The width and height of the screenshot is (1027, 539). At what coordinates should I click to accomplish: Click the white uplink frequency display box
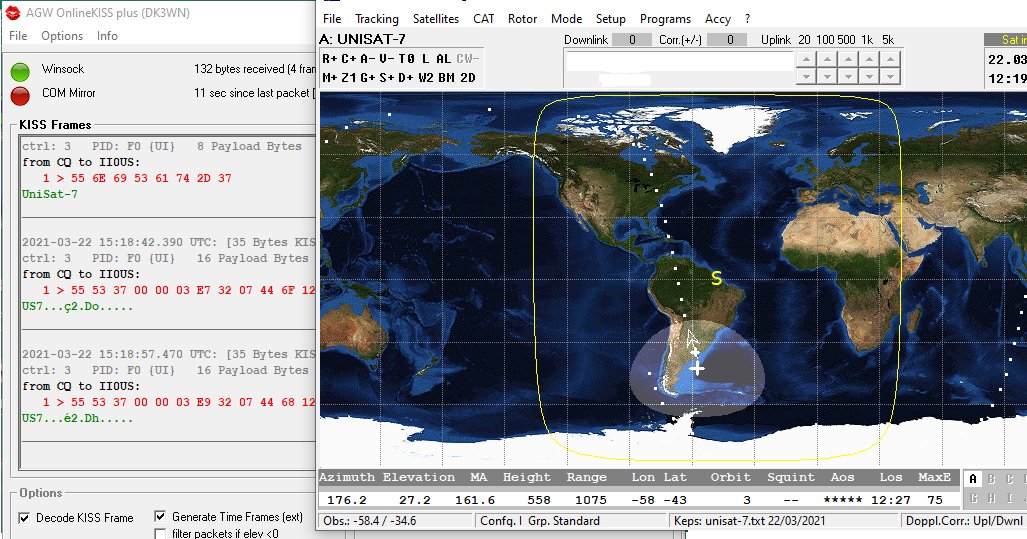(x=679, y=62)
